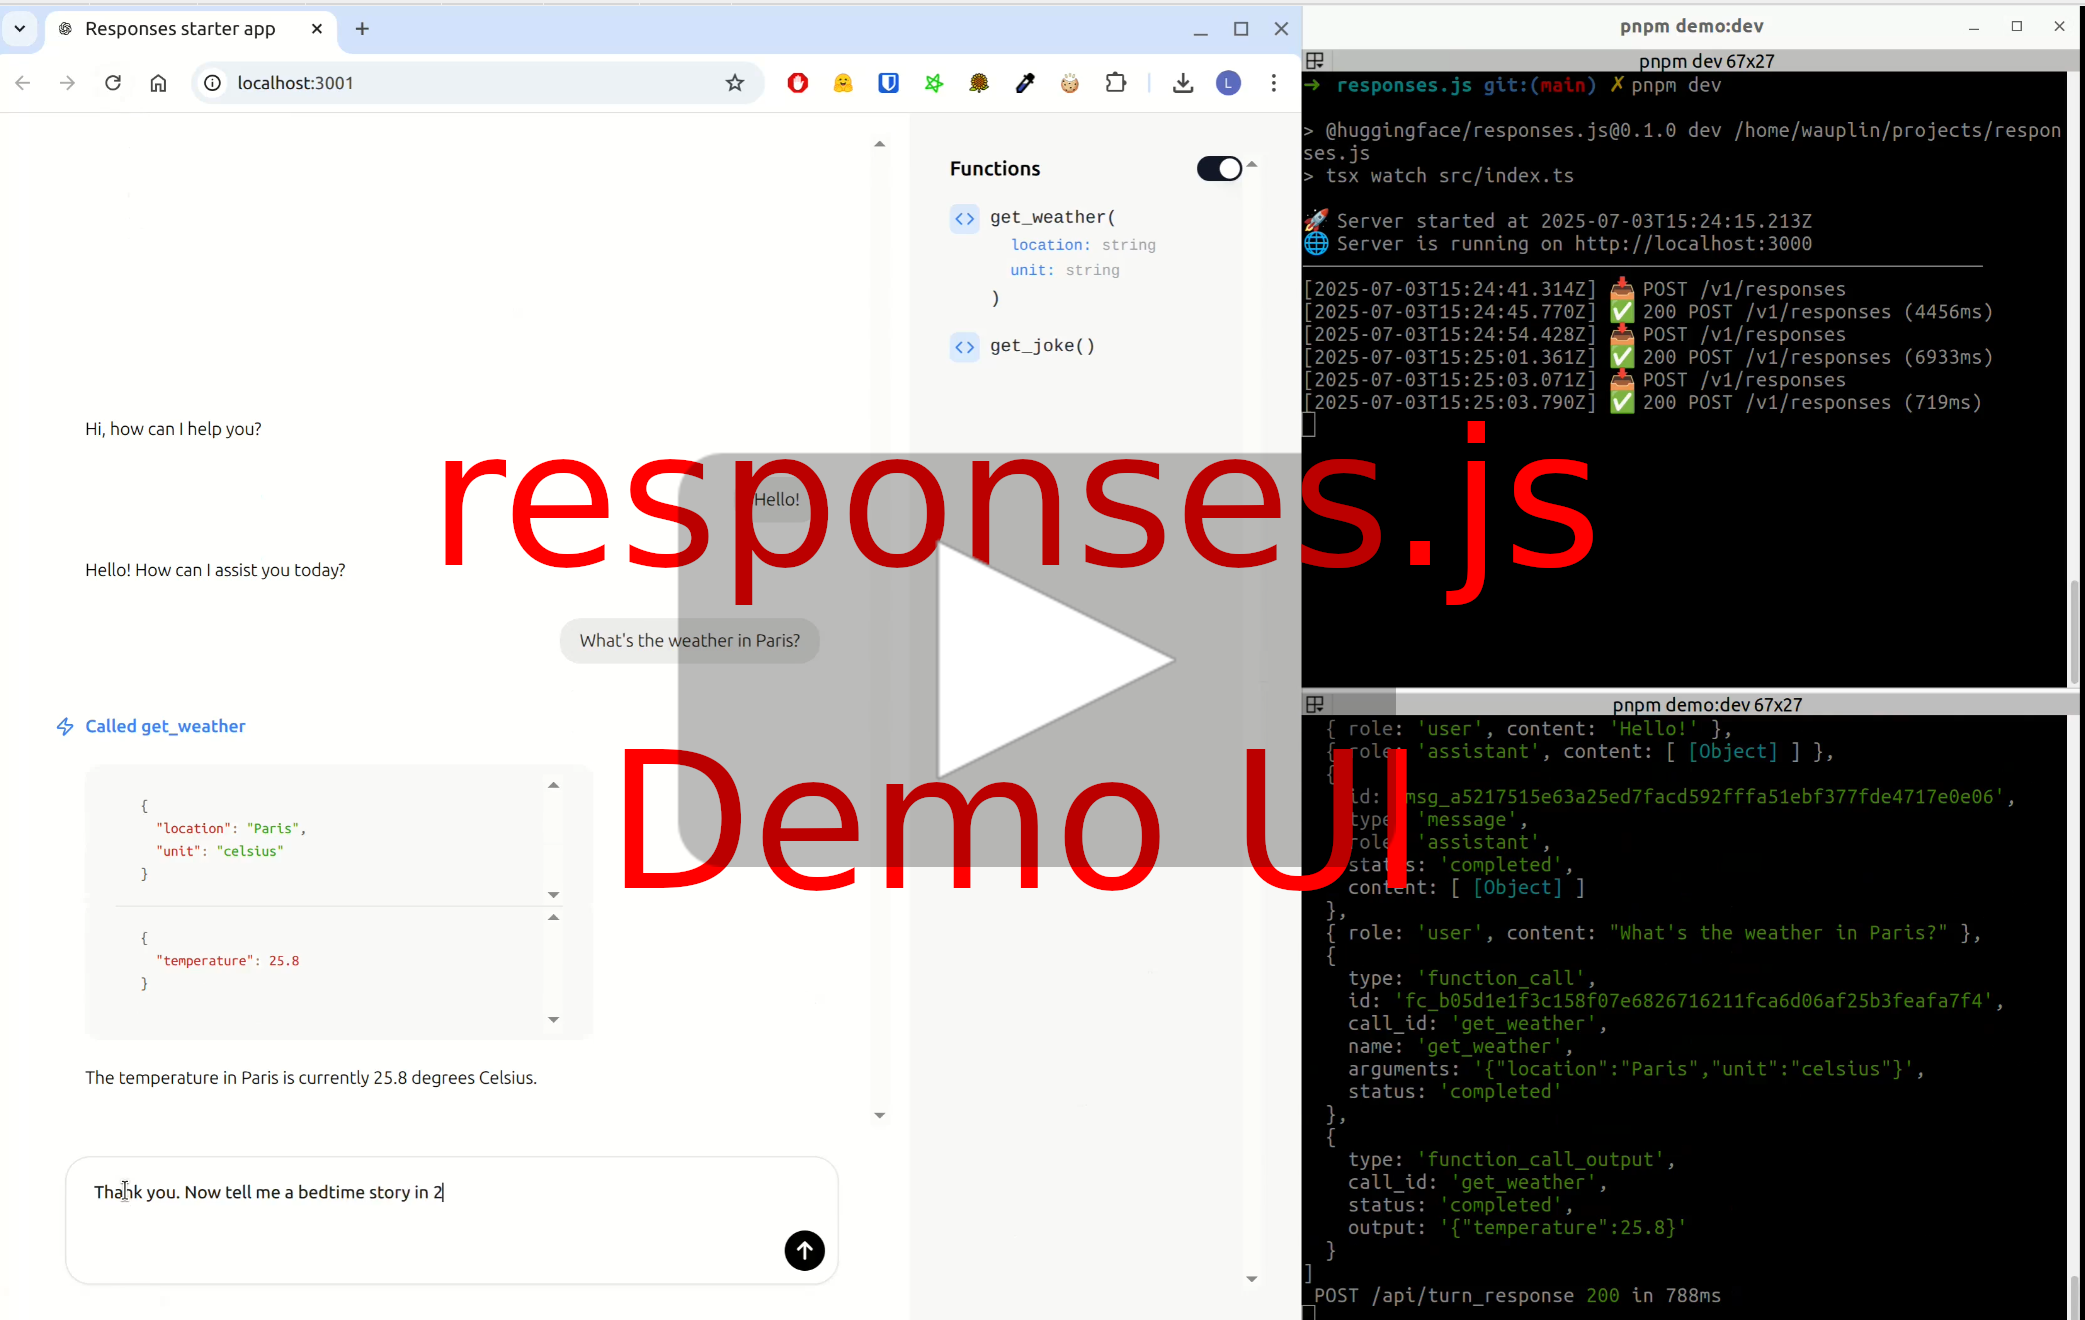This screenshot has height=1320, width=2085.
Task: Click the Called get_weather link
Action: 165,726
